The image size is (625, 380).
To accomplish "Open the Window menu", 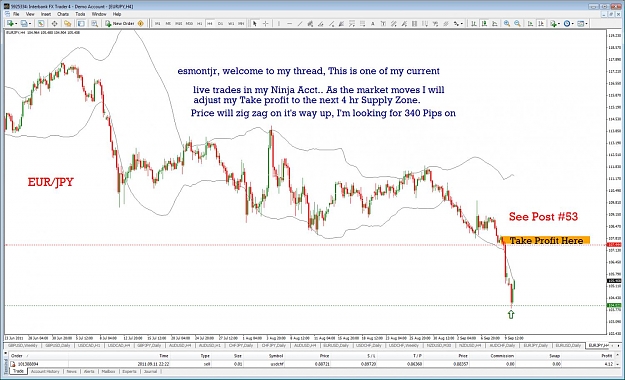I will (x=99, y=14).
